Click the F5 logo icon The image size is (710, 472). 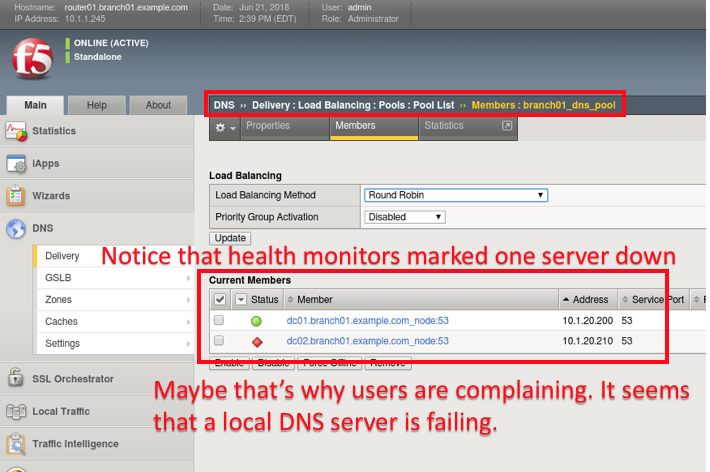(33, 58)
